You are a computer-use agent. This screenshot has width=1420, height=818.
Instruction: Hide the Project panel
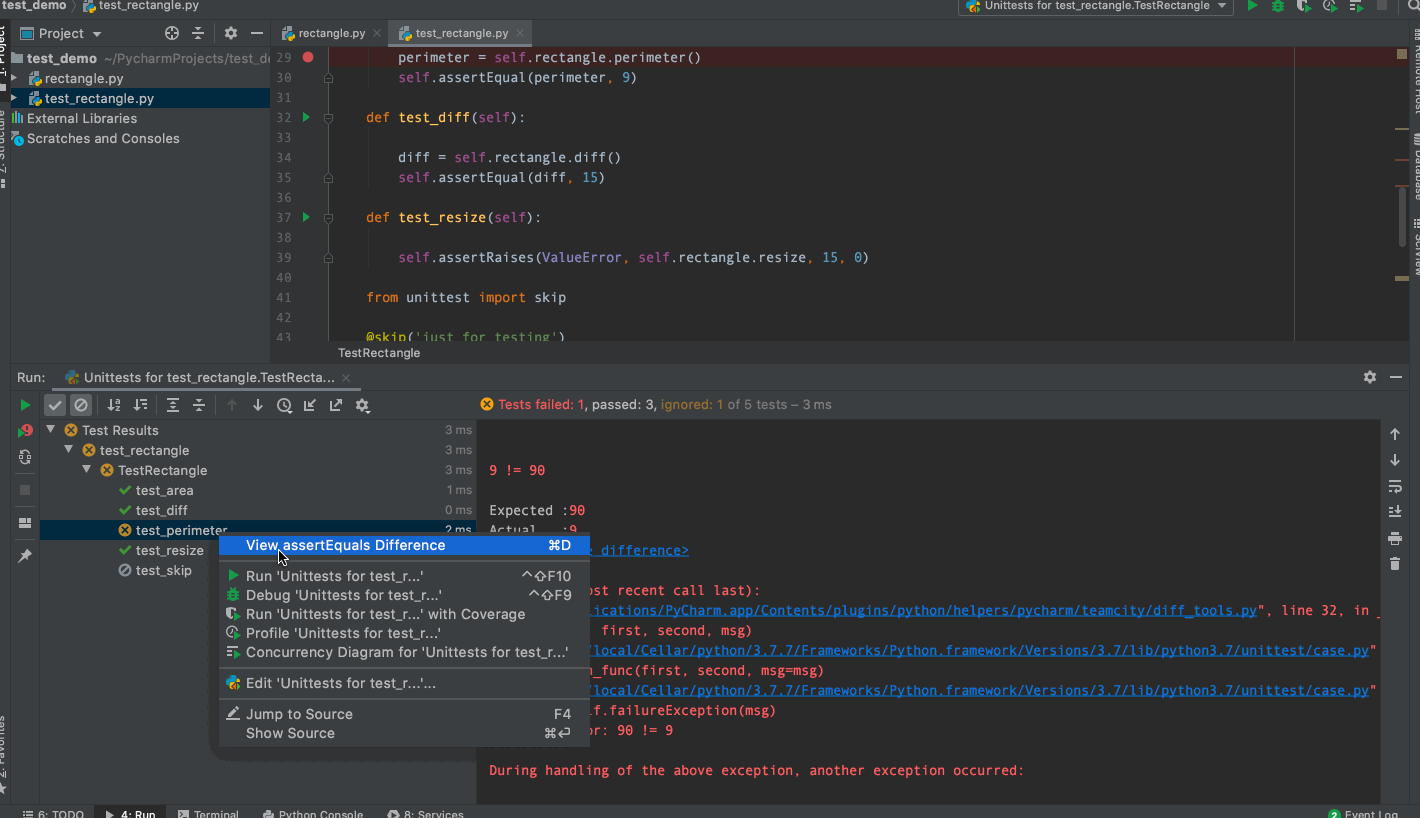click(x=257, y=33)
